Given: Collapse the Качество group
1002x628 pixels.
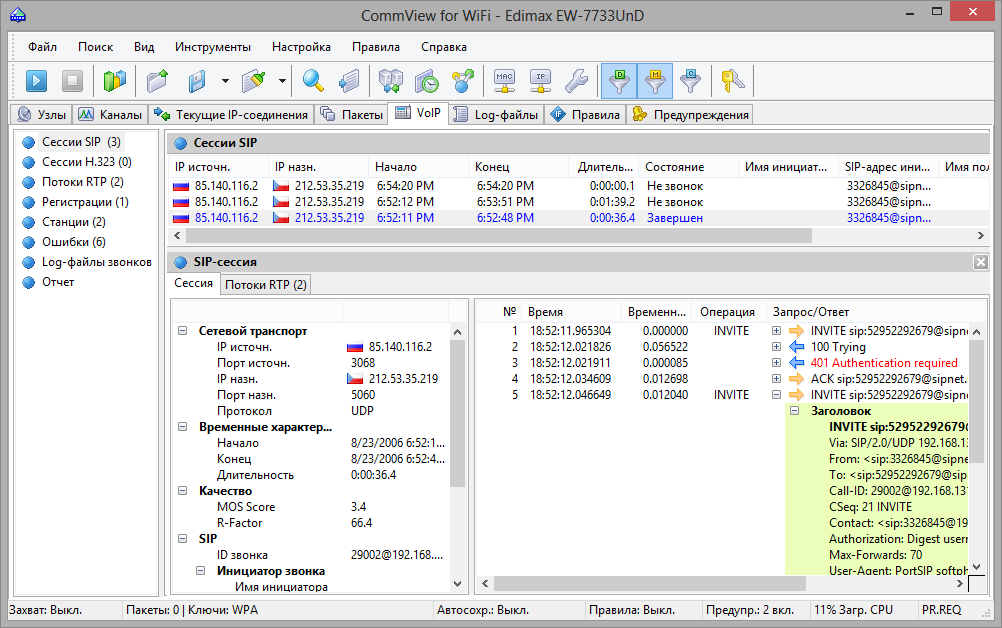Looking at the screenshot, I should tap(183, 491).
